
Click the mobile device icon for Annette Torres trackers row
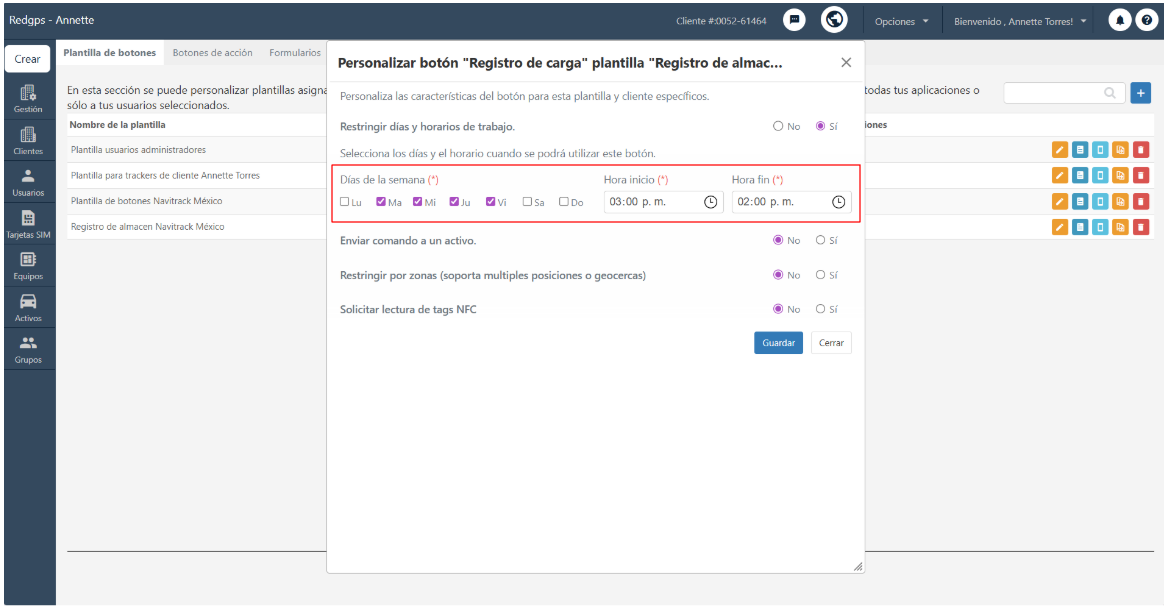[x=1100, y=176]
